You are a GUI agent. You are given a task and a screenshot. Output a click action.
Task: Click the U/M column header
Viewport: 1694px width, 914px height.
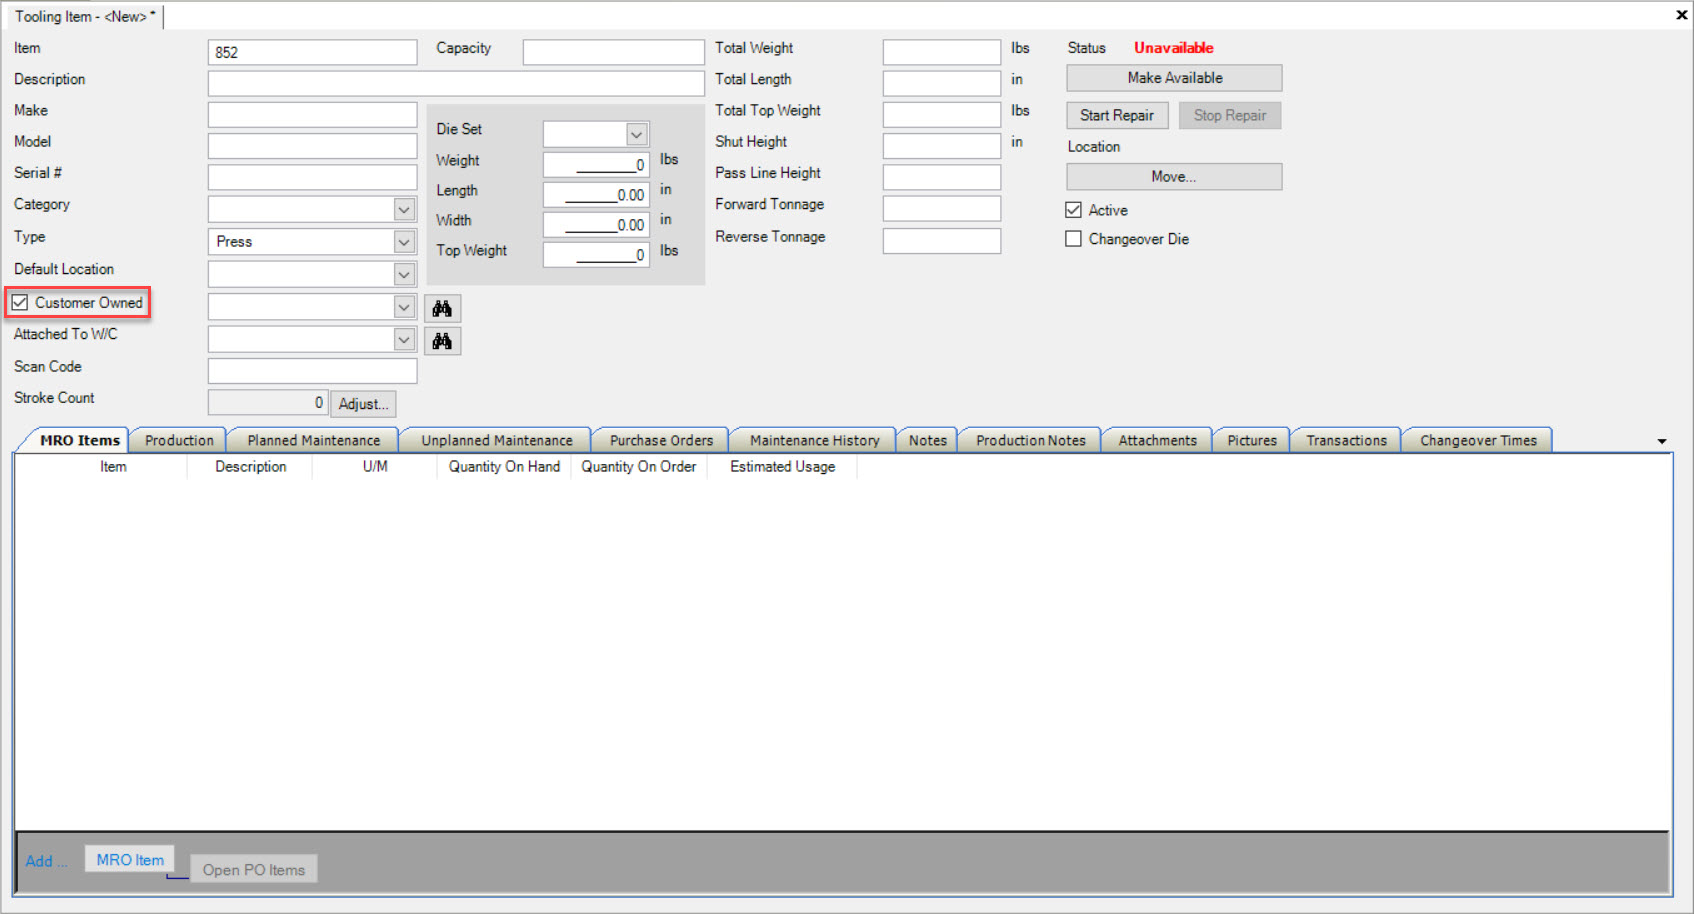pyautogui.click(x=375, y=467)
